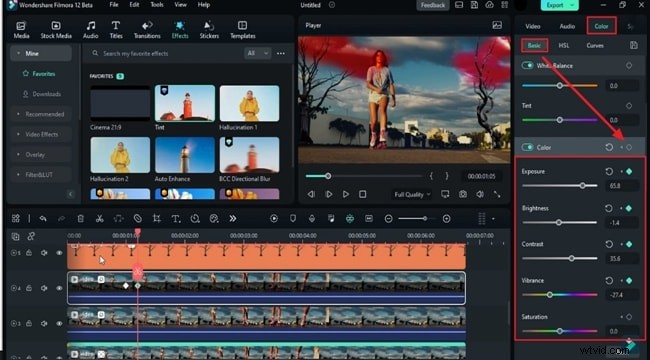Mute track 4 with its speaker icon
This screenshot has height=360, width=650.
[x=44, y=288]
